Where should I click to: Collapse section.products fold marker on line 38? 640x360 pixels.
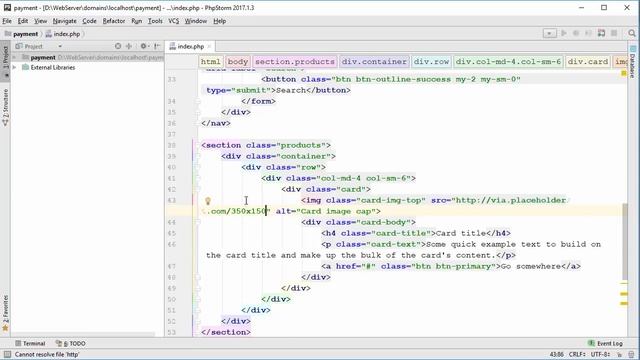198,145
